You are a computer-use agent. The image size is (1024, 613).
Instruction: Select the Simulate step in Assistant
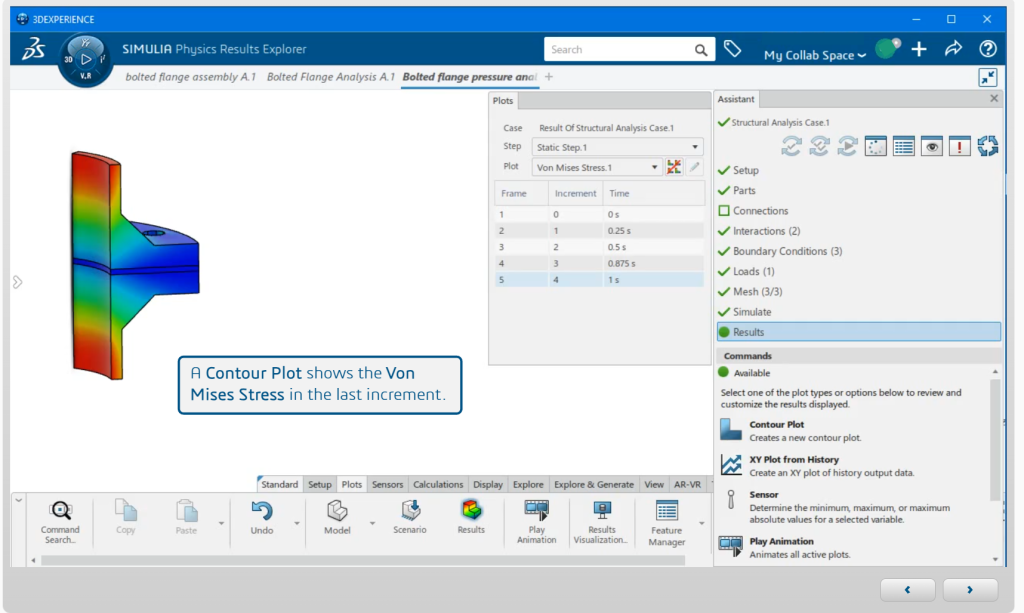pyautogui.click(x=752, y=312)
